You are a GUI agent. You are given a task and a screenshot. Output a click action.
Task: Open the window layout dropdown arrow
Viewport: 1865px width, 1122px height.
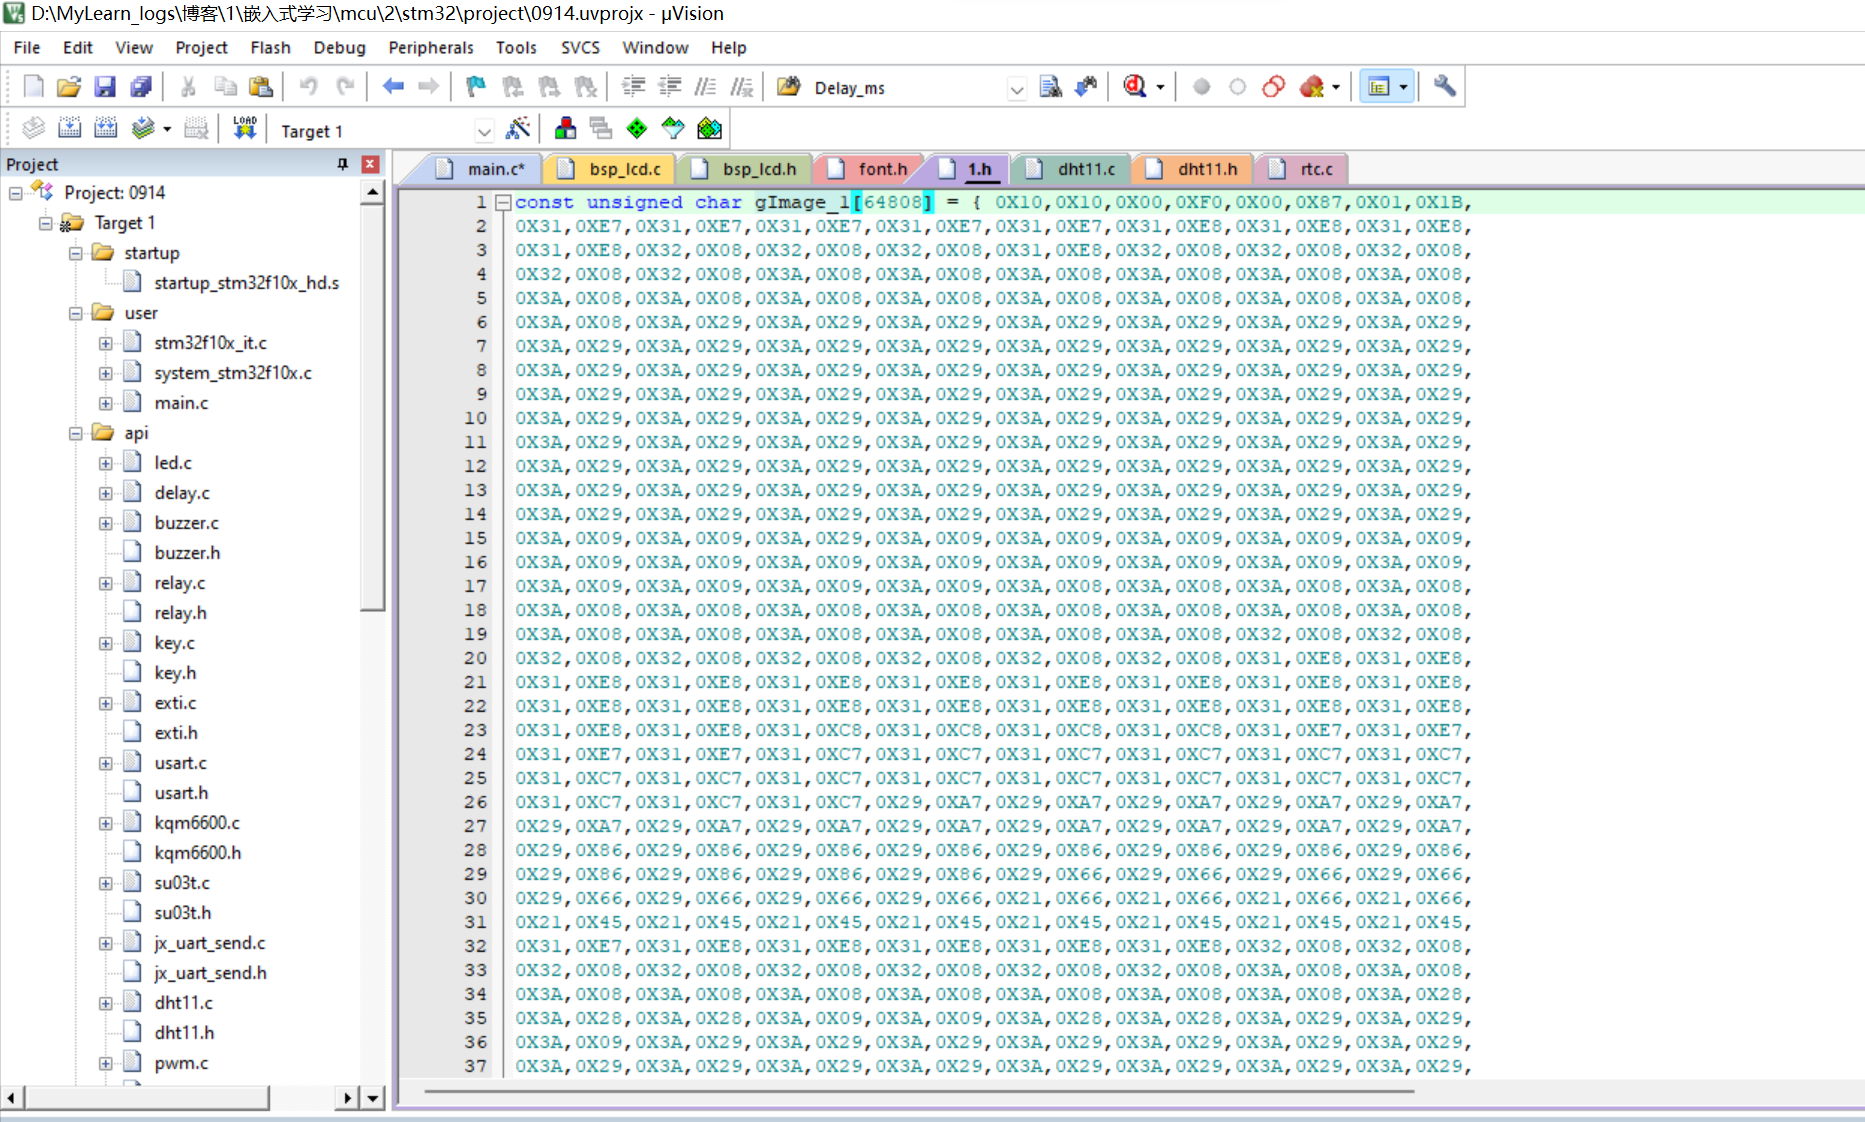[1403, 88]
